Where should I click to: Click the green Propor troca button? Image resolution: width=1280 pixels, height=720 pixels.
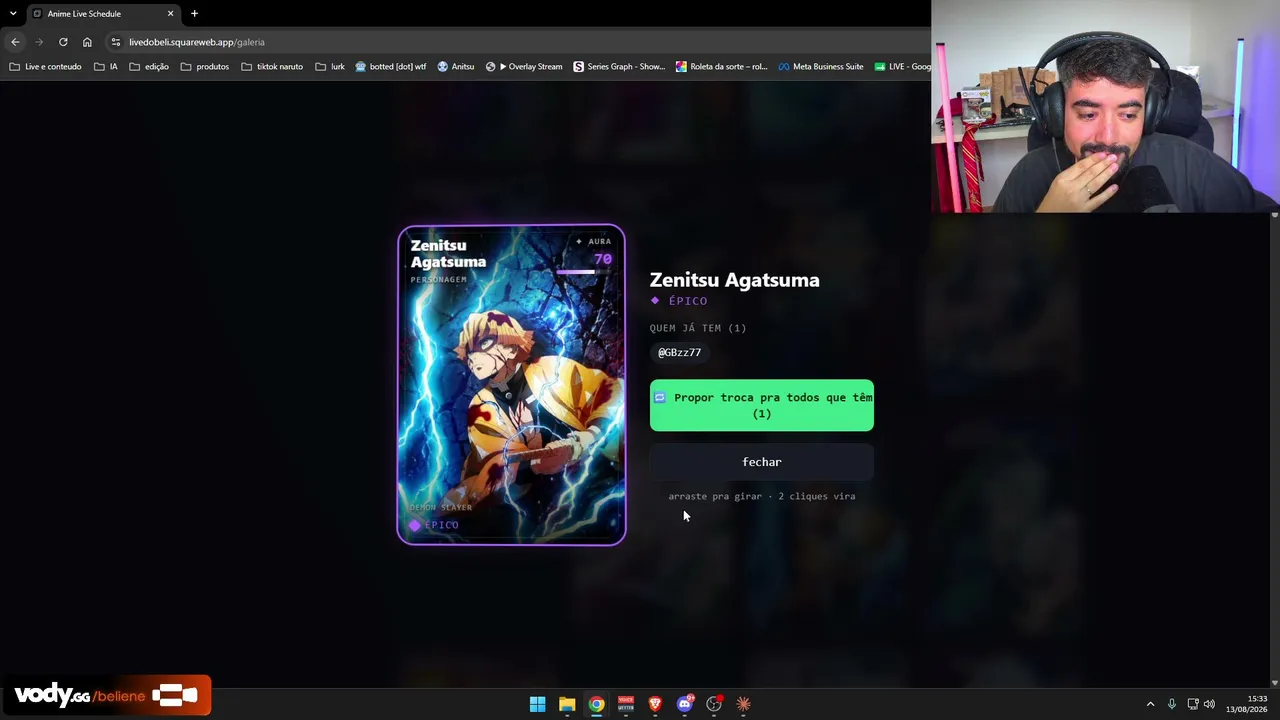coord(762,405)
